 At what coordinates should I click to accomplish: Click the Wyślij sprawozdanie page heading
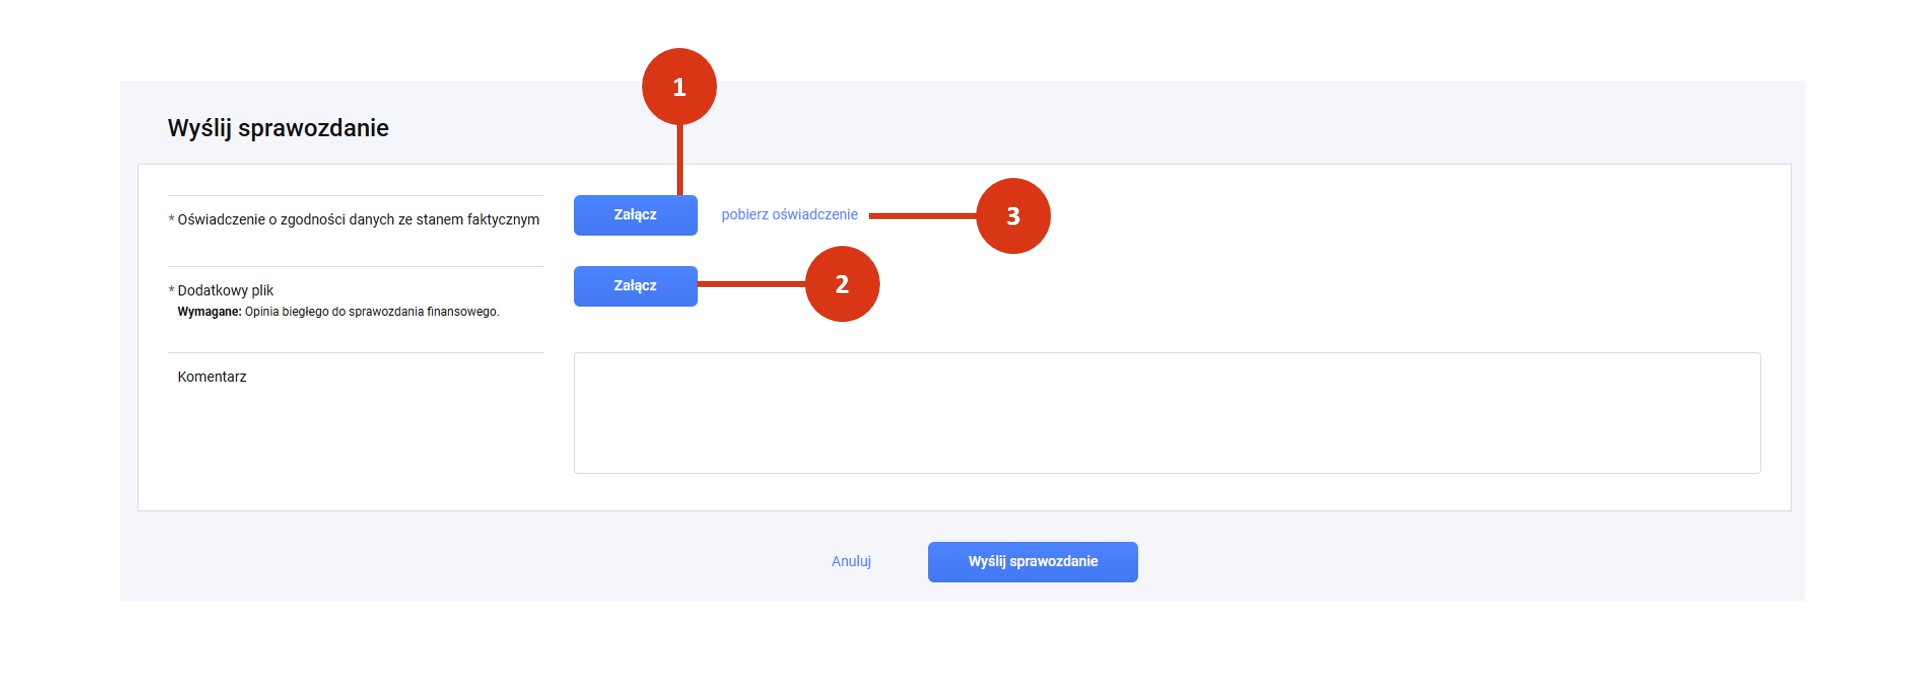278,128
